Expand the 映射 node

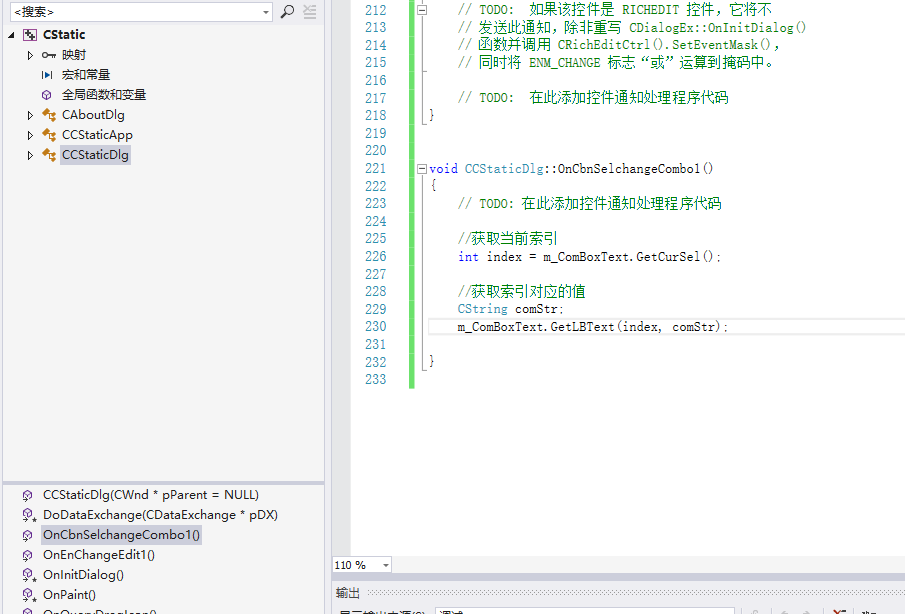[x=30, y=55]
